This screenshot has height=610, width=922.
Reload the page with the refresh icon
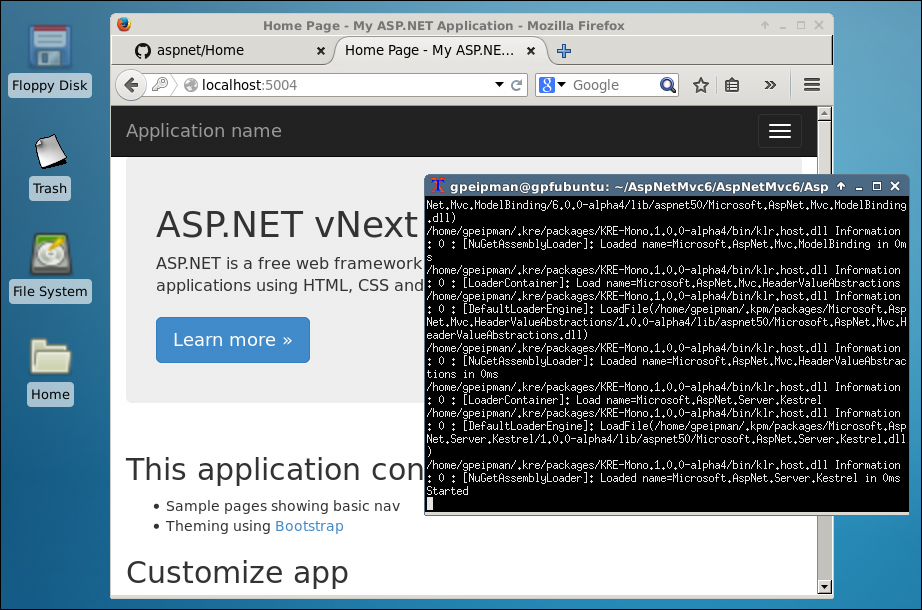pos(516,85)
